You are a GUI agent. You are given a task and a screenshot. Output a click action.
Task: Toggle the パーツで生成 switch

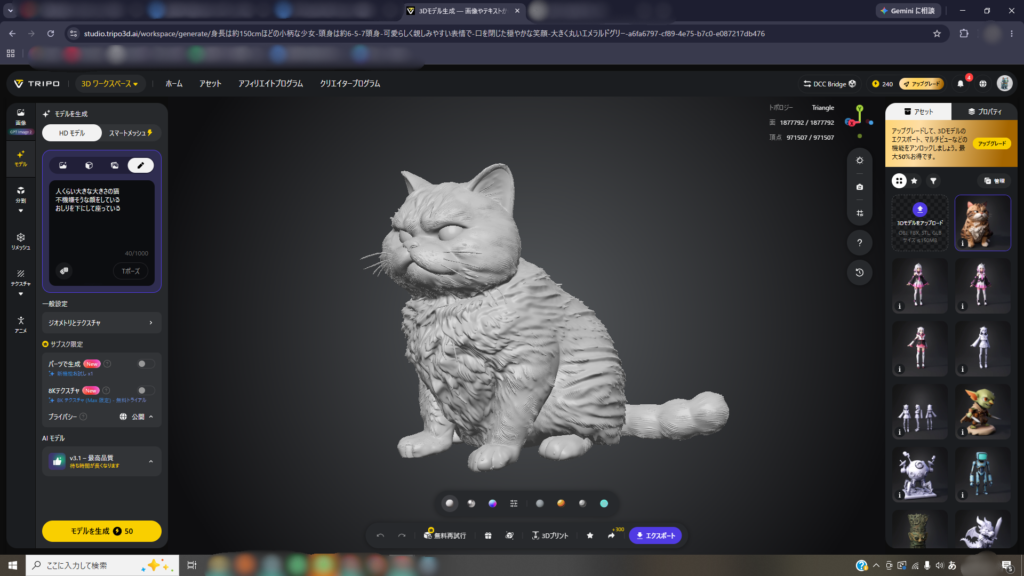point(146,364)
